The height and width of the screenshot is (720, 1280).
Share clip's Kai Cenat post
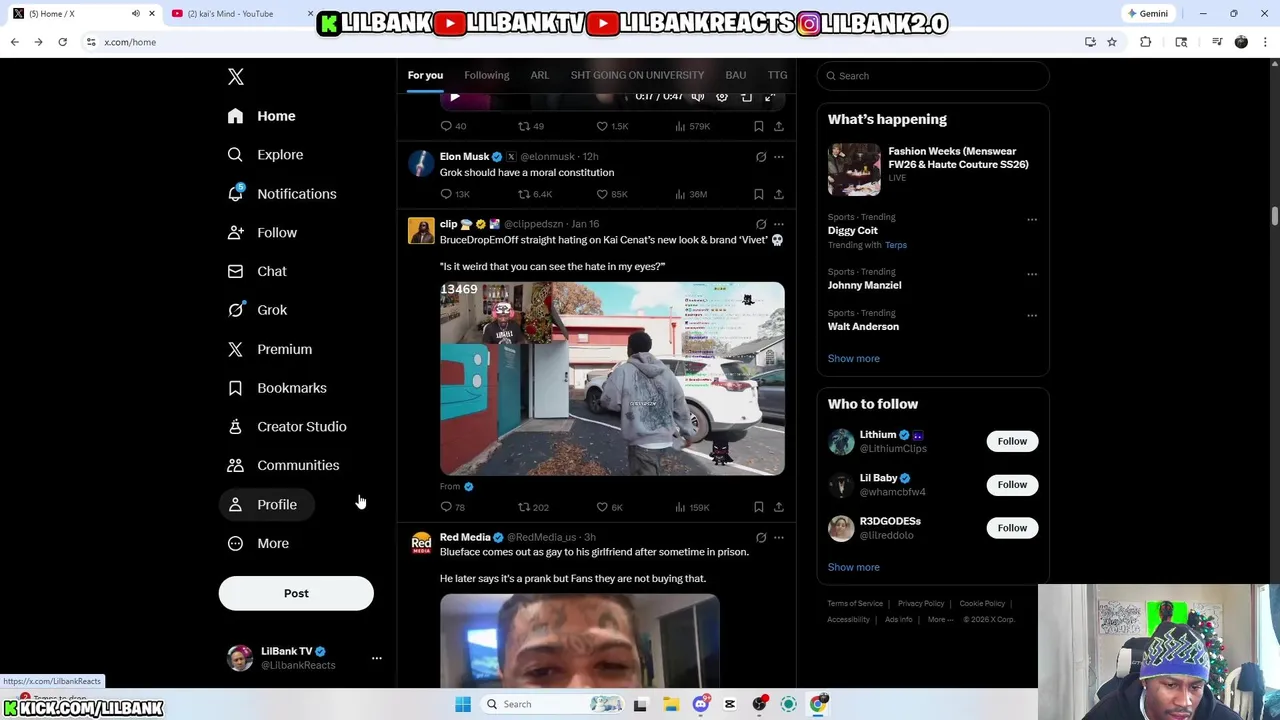tap(779, 507)
